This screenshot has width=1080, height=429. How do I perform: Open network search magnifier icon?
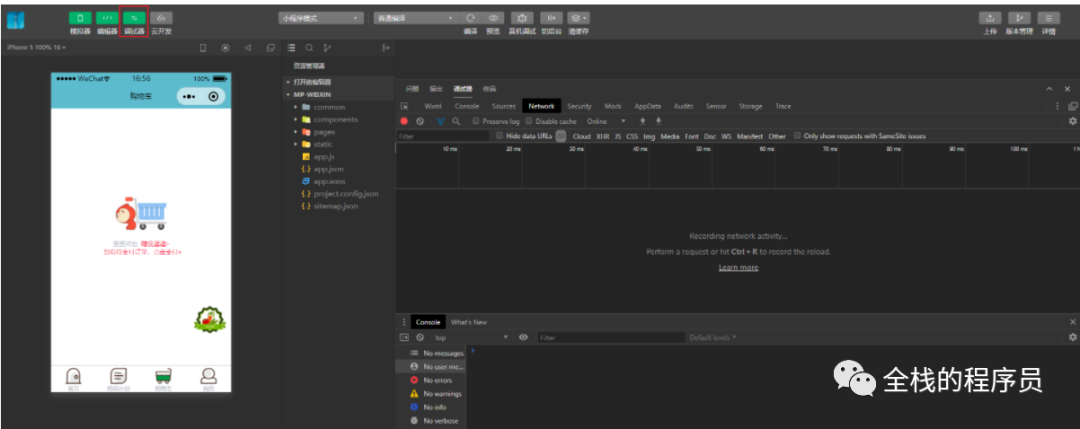coord(456,121)
